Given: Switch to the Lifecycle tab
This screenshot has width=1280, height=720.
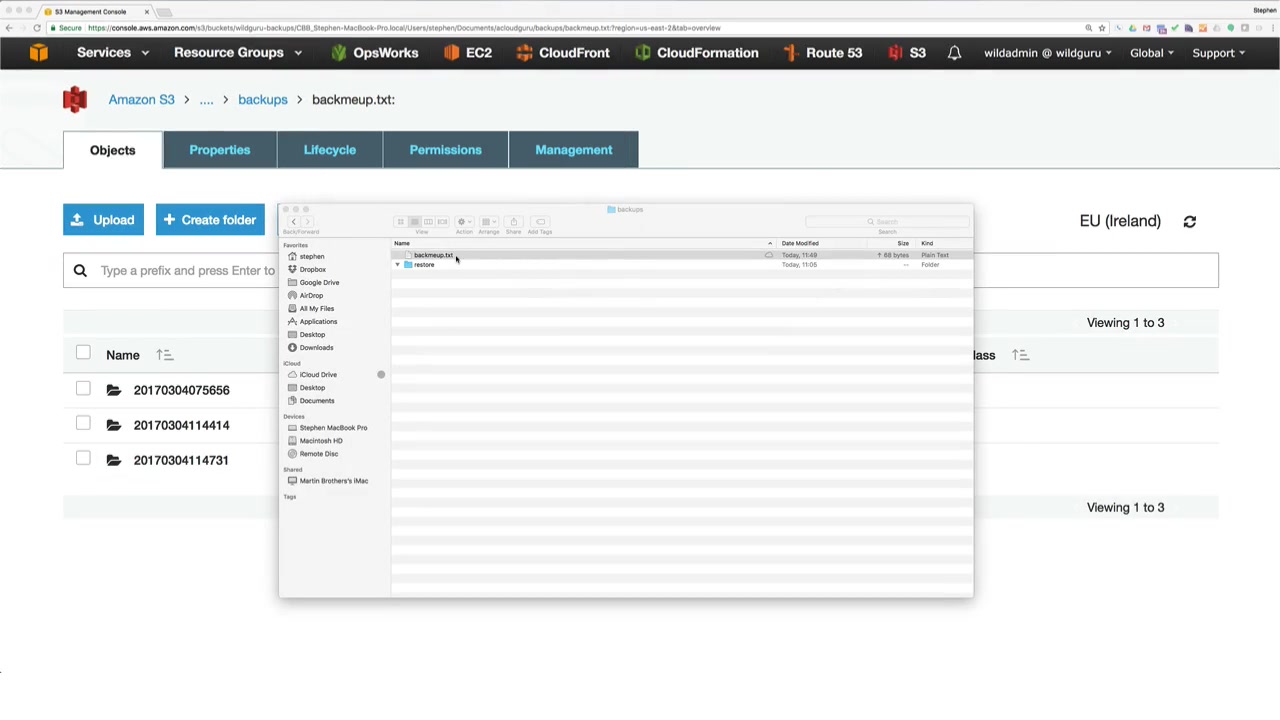Looking at the screenshot, I should (x=330, y=150).
